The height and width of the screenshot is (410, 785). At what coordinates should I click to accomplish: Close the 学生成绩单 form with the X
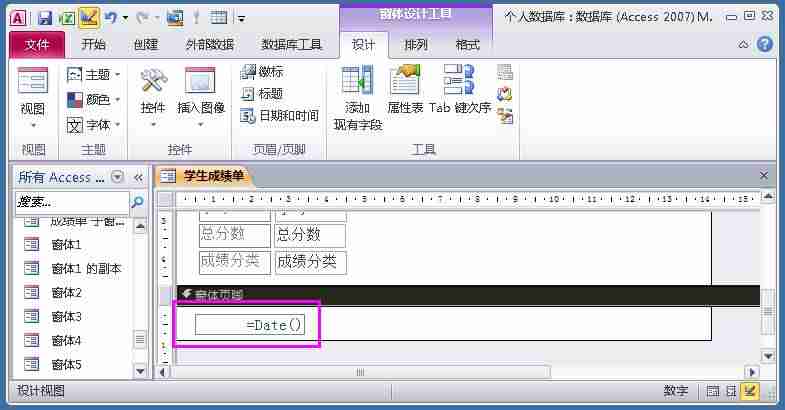pos(764,176)
